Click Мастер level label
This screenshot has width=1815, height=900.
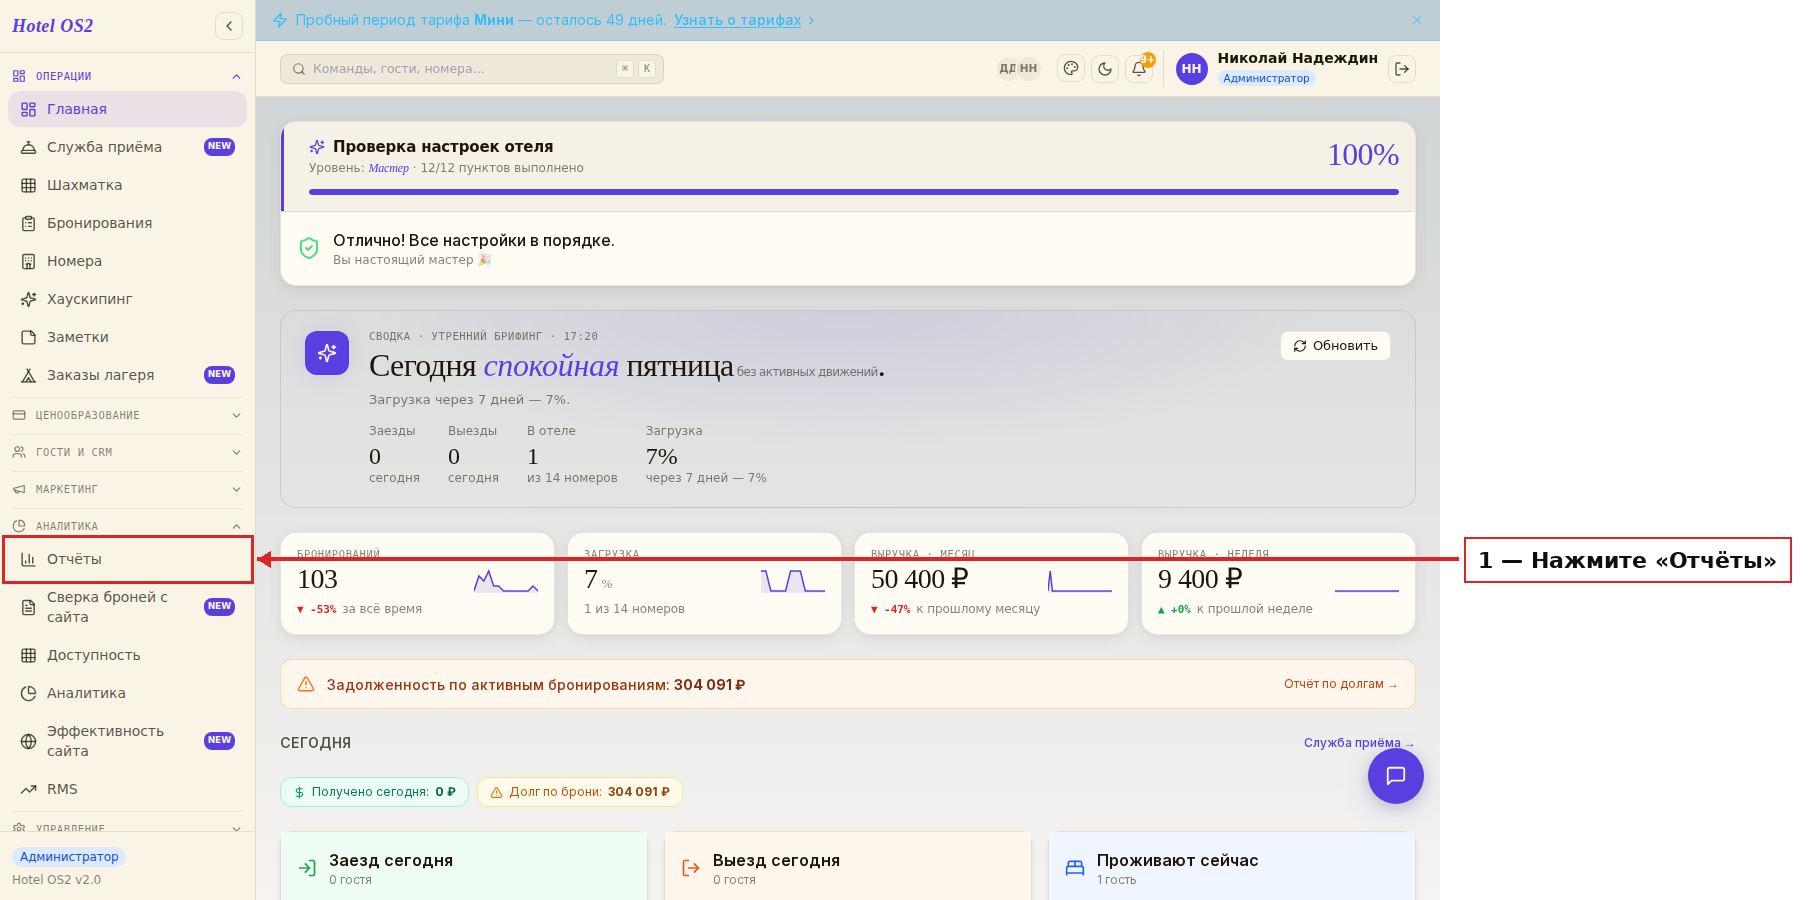click(388, 168)
